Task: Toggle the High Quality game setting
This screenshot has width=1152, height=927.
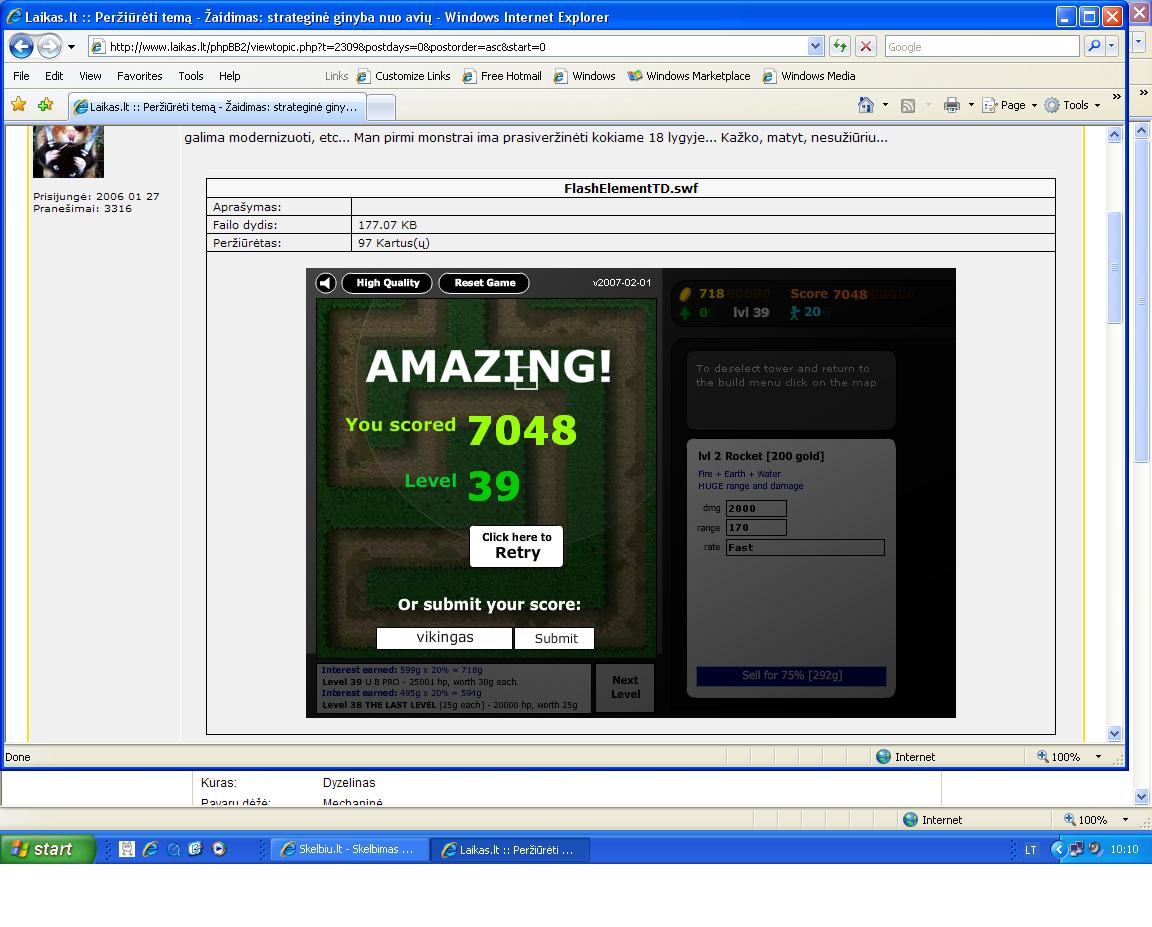Action: coord(388,283)
